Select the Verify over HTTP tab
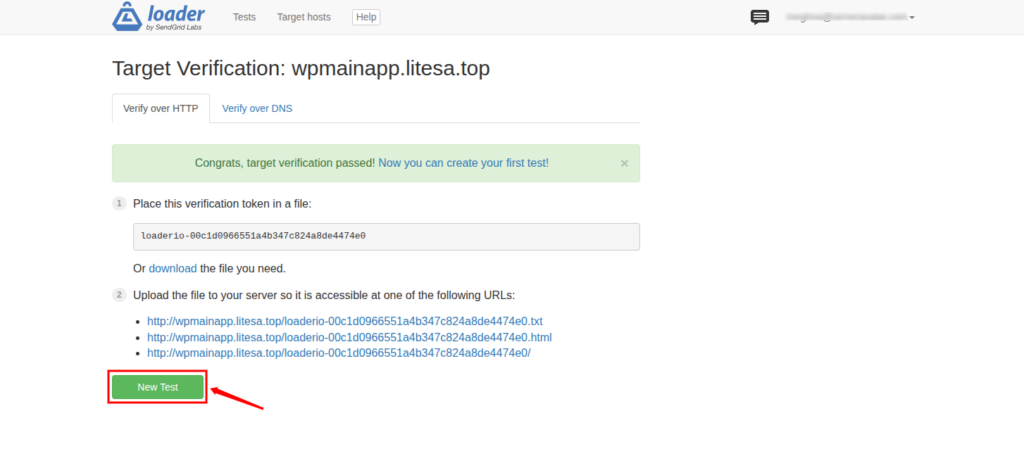The height and width of the screenshot is (468, 1024). 161,108
